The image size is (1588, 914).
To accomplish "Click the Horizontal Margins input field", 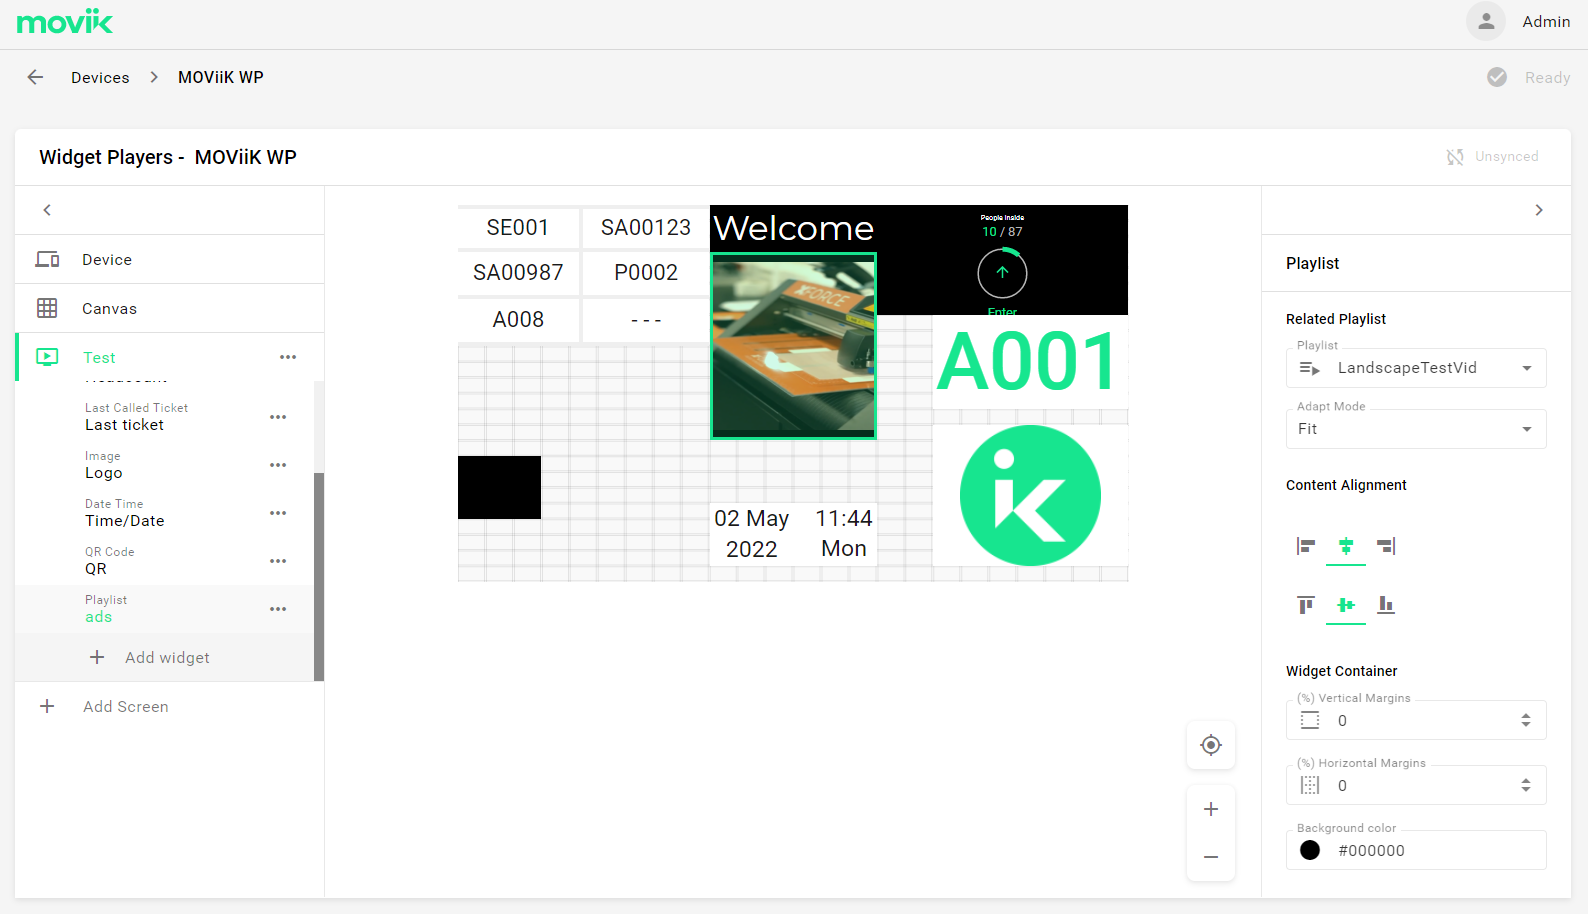I will point(1416,785).
